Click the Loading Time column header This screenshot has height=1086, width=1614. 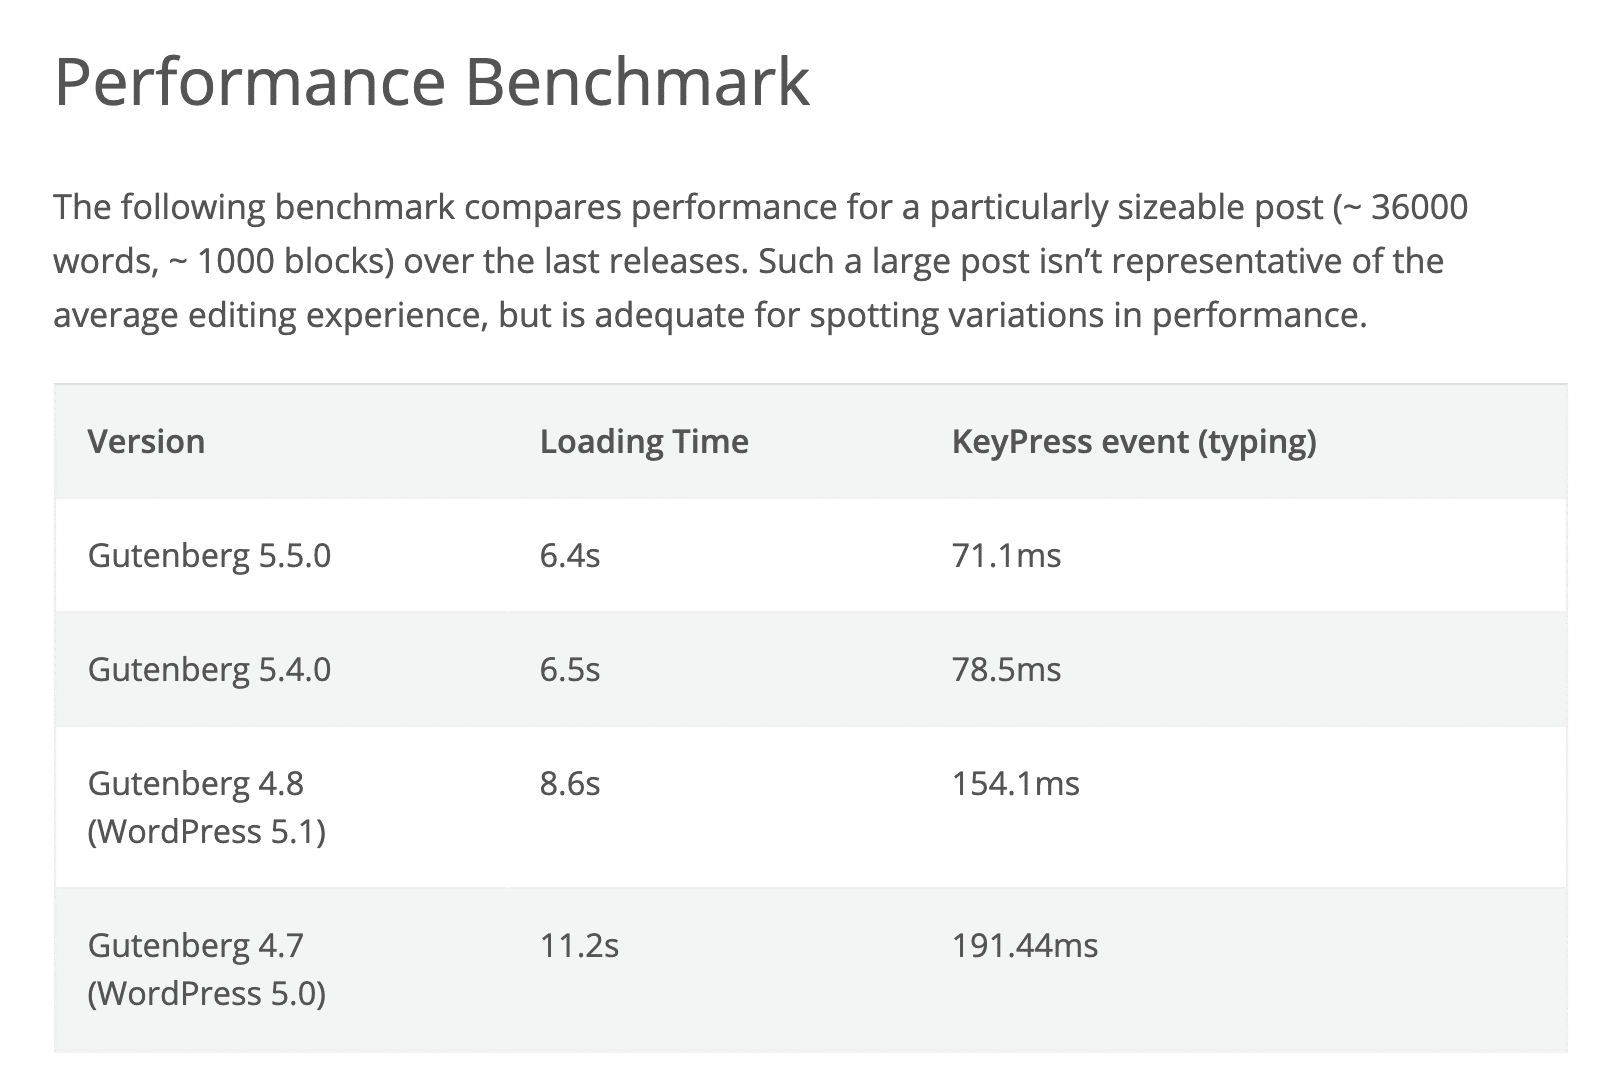pos(644,441)
